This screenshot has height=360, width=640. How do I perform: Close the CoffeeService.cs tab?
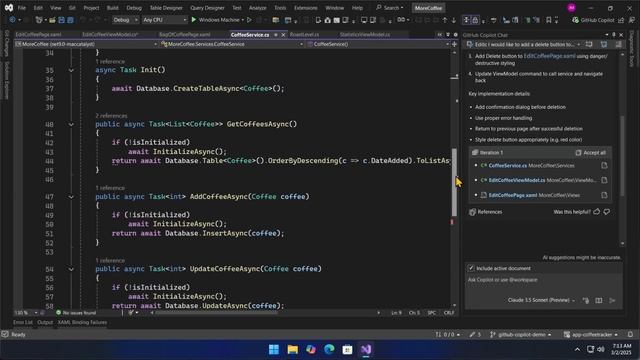[283, 35]
